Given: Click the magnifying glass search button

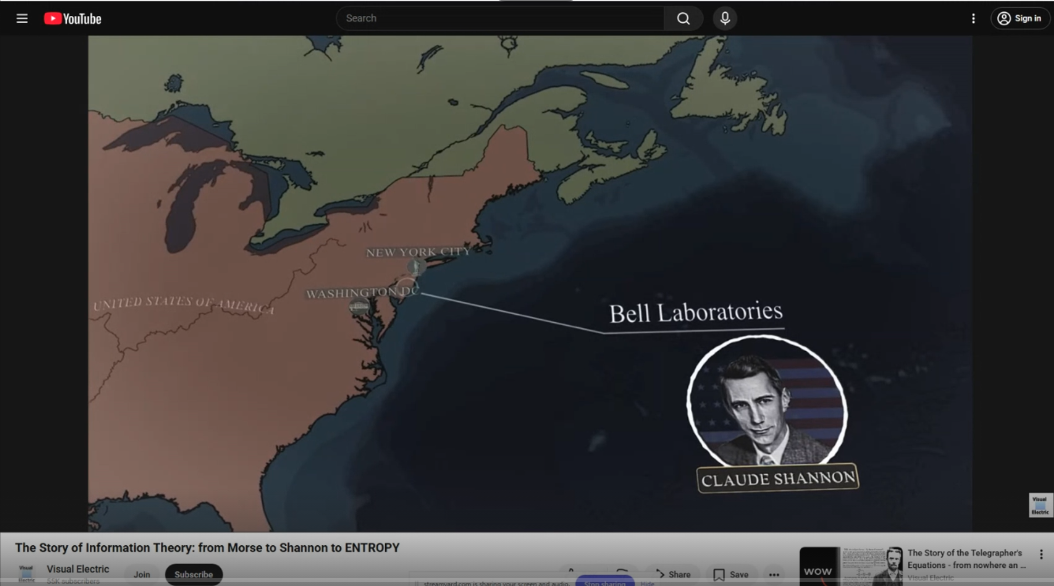Looking at the screenshot, I should click(x=683, y=18).
